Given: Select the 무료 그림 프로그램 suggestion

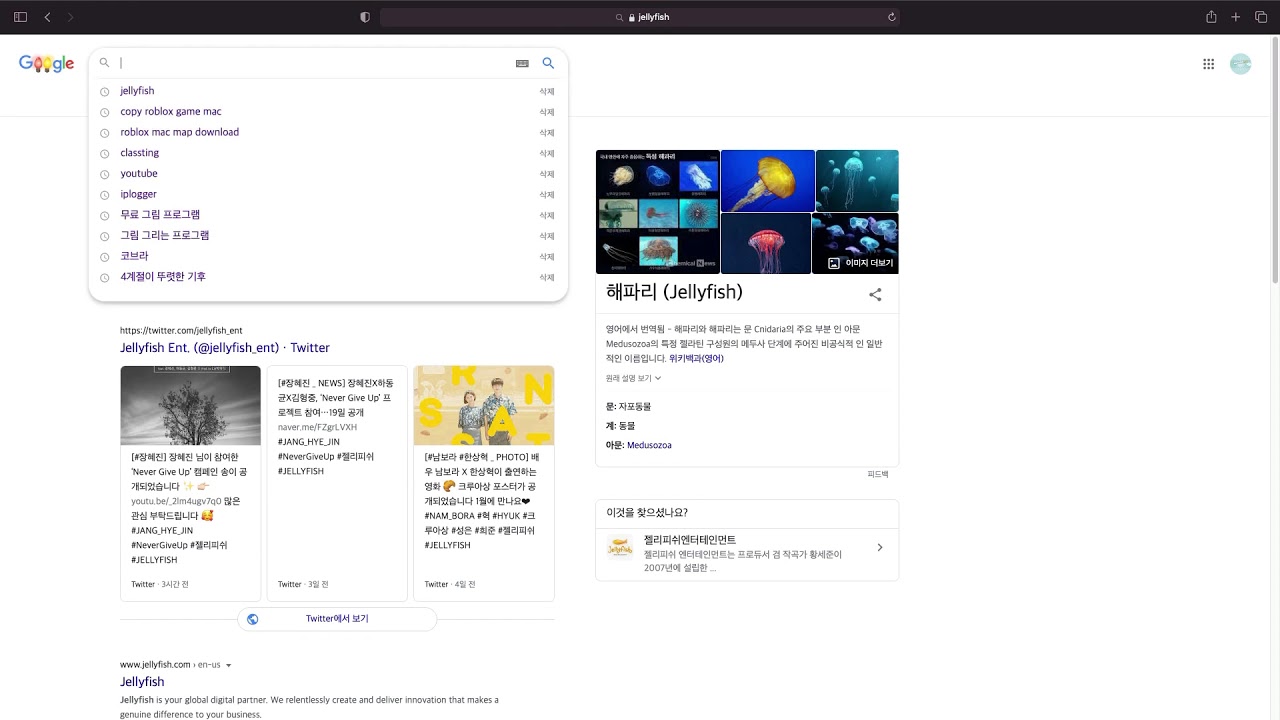Looking at the screenshot, I should pos(160,215).
